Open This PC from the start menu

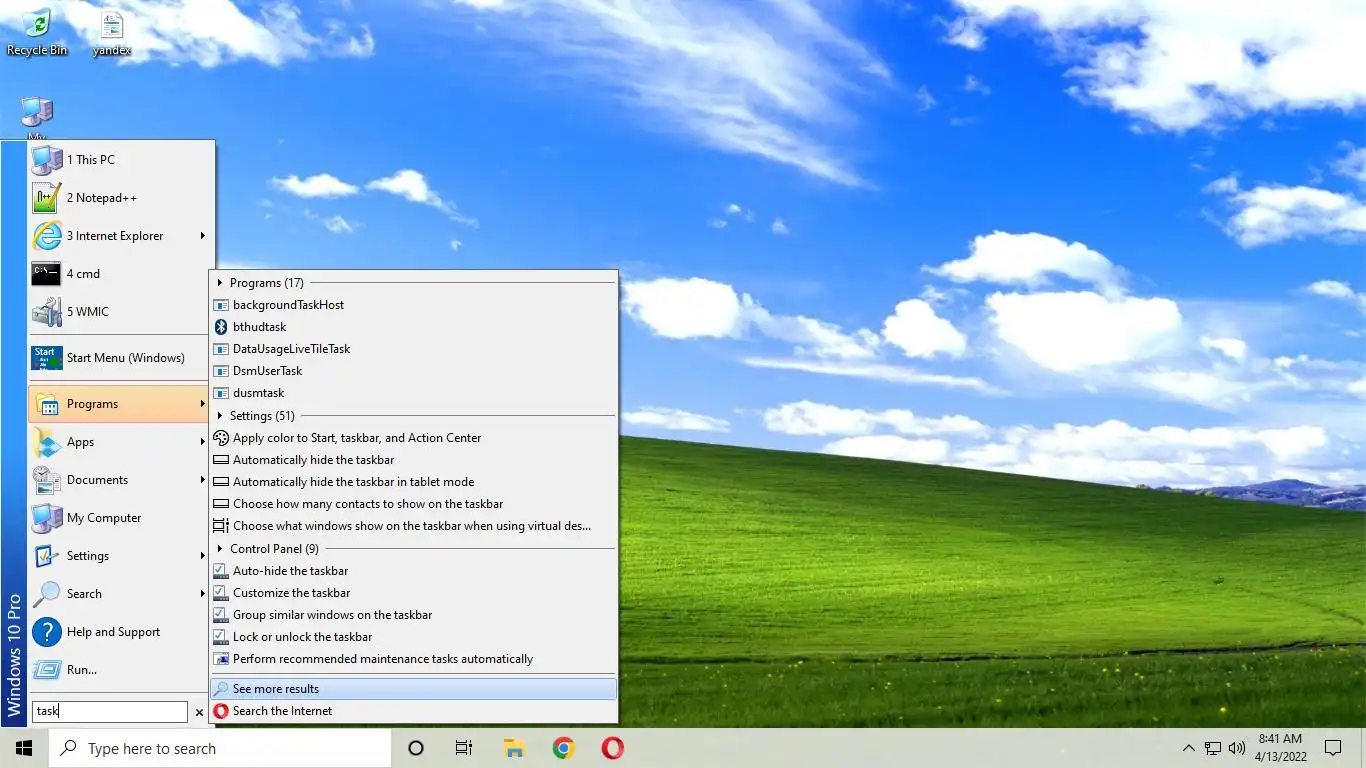pyautogui.click(x=121, y=160)
